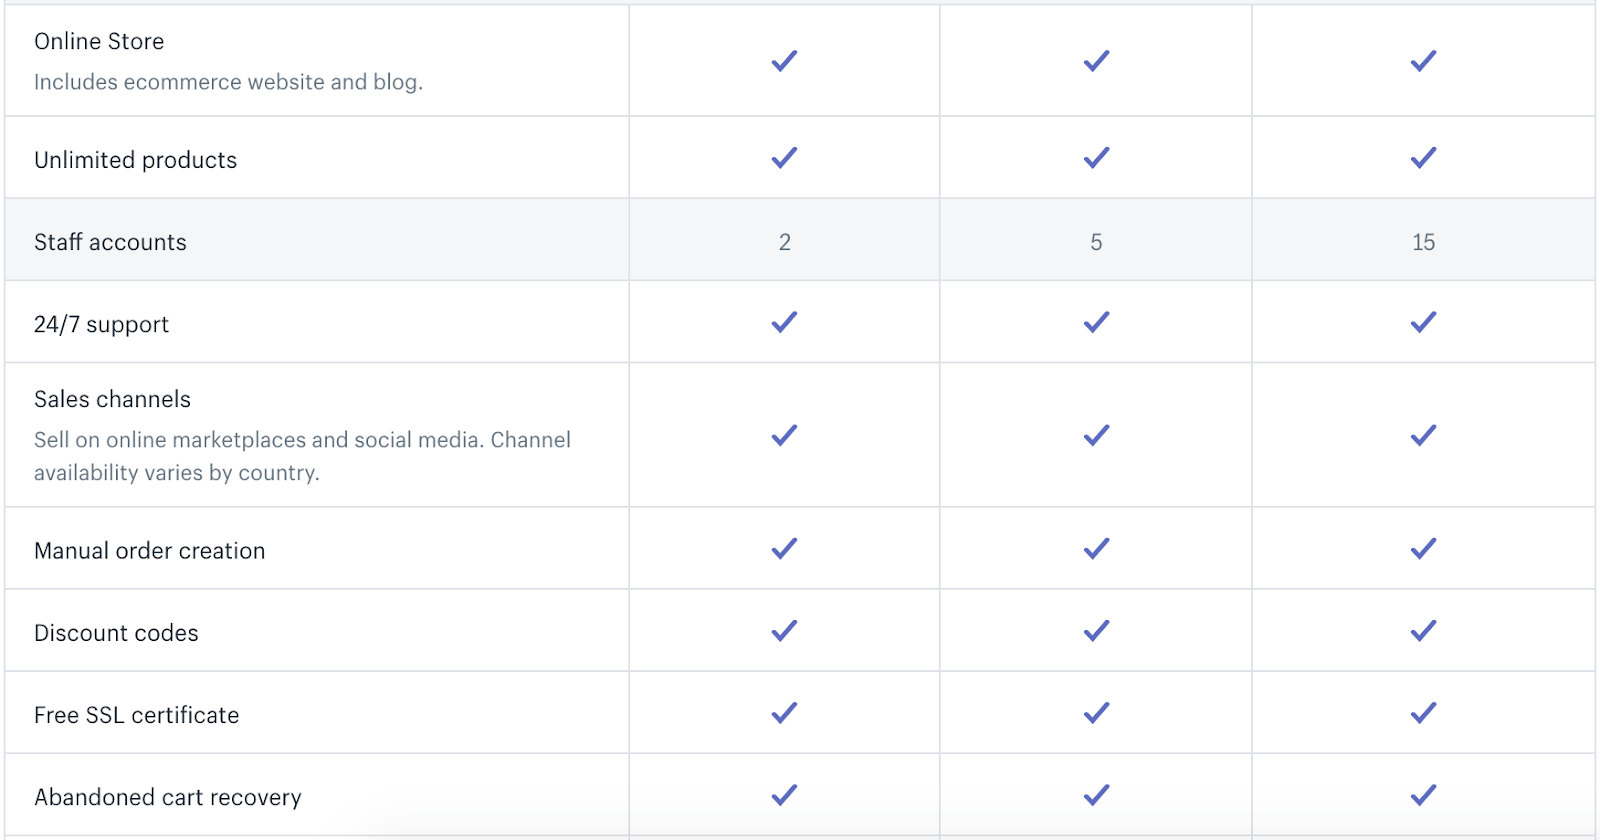The image size is (1600, 840).
Task: Click the Sales channels feature heading
Action: click(112, 399)
